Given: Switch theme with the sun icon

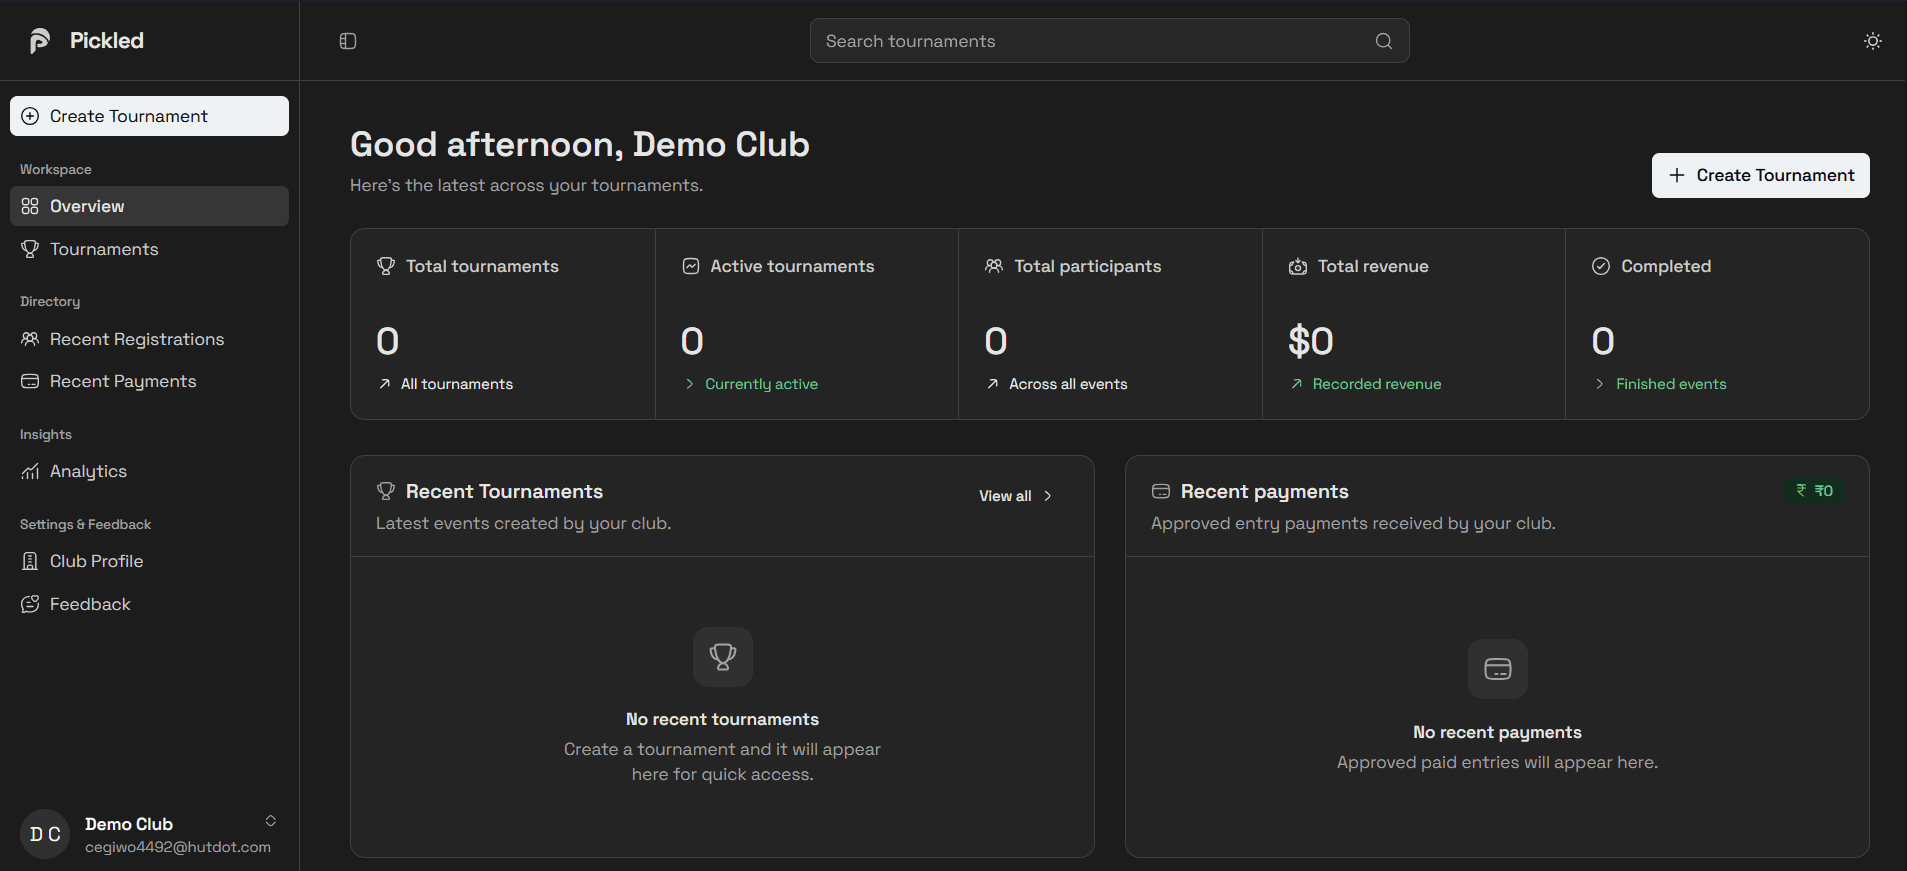Looking at the screenshot, I should [1873, 41].
